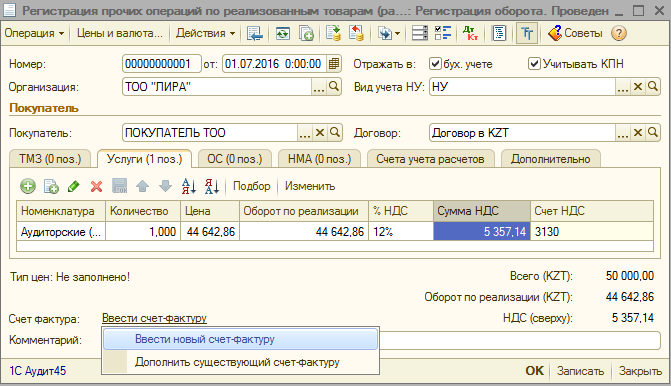This screenshot has width=671, height=386.
Task: Expand the Действия dropdown menu
Action: tap(205, 33)
